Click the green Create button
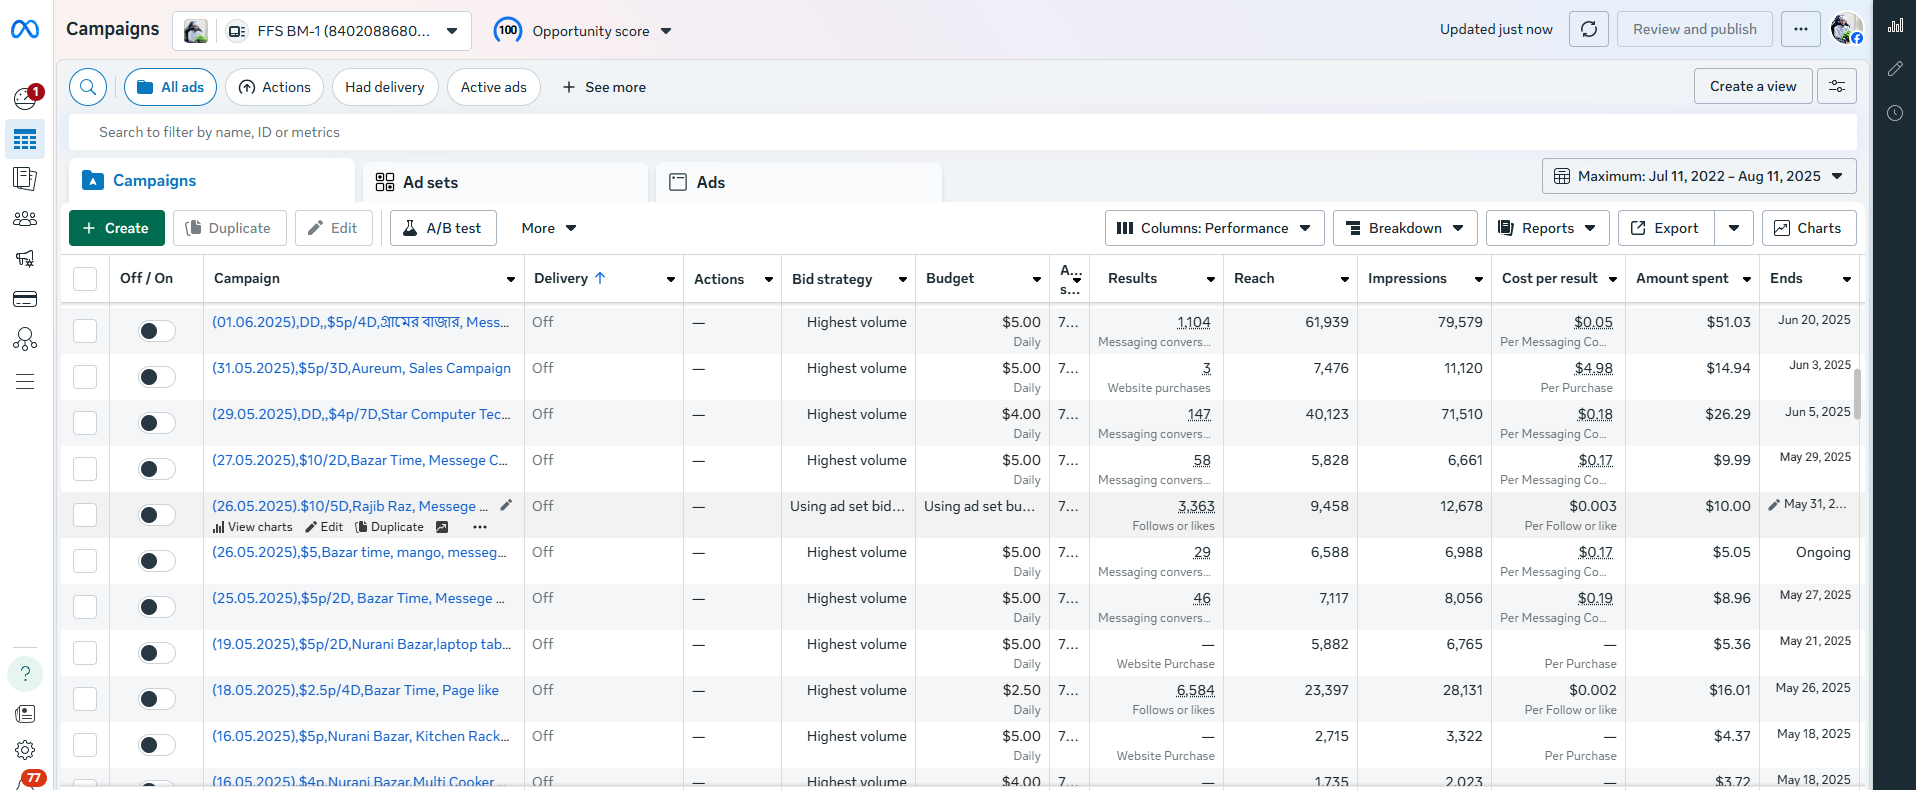 [116, 228]
